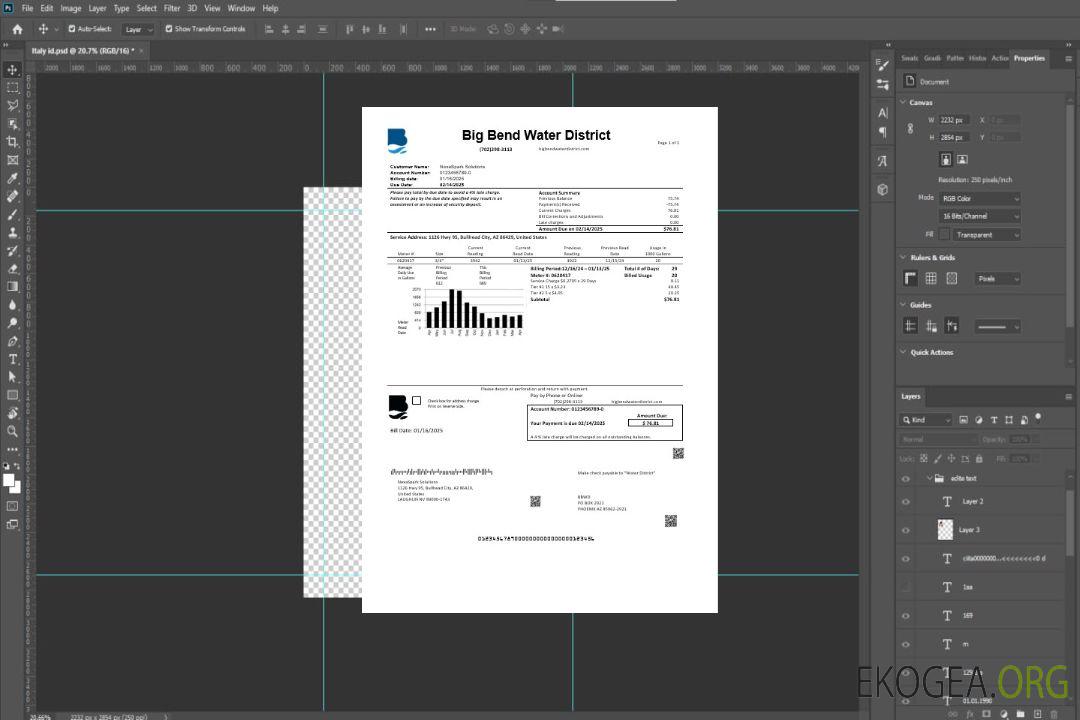Image resolution: width=1080 pixels, height=720 pixels.
Task: Hide Layer 3 using its eye icon
Action: click(906, 530)
